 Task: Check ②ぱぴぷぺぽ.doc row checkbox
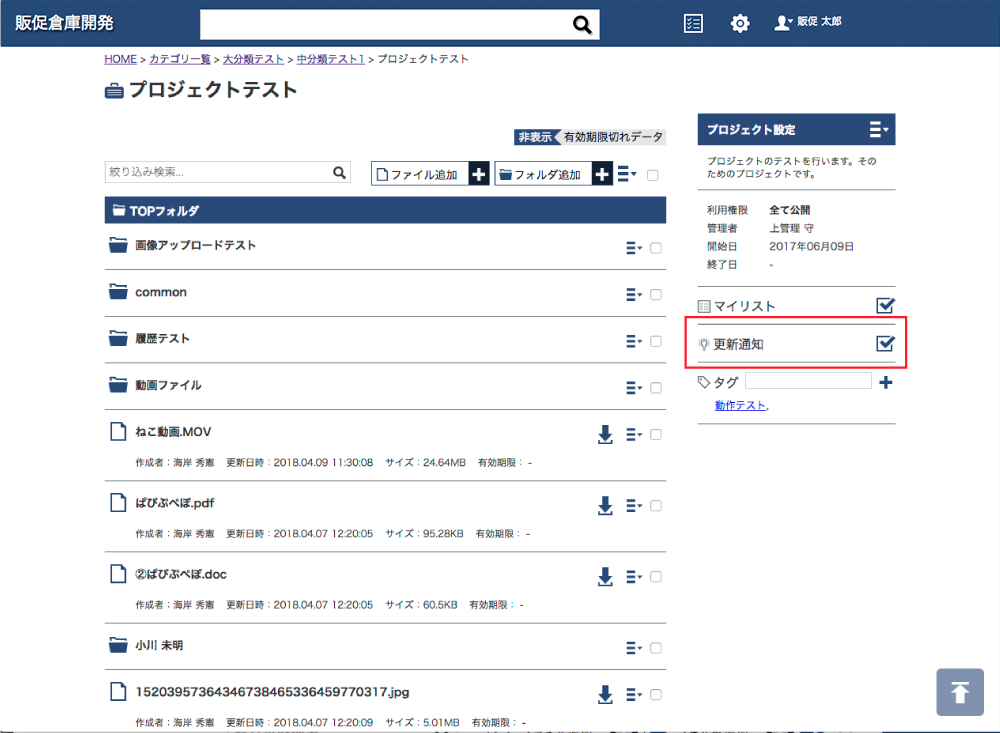[656, 577]
